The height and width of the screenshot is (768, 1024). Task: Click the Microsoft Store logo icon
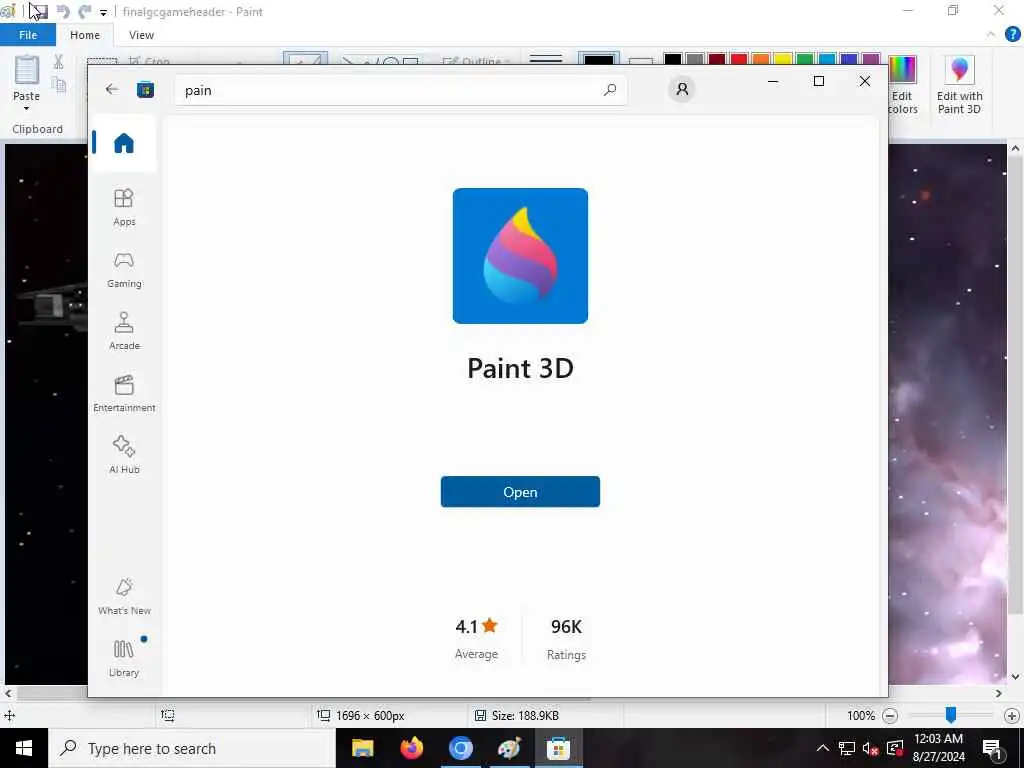pyautogui.click(x=145, y=89)
